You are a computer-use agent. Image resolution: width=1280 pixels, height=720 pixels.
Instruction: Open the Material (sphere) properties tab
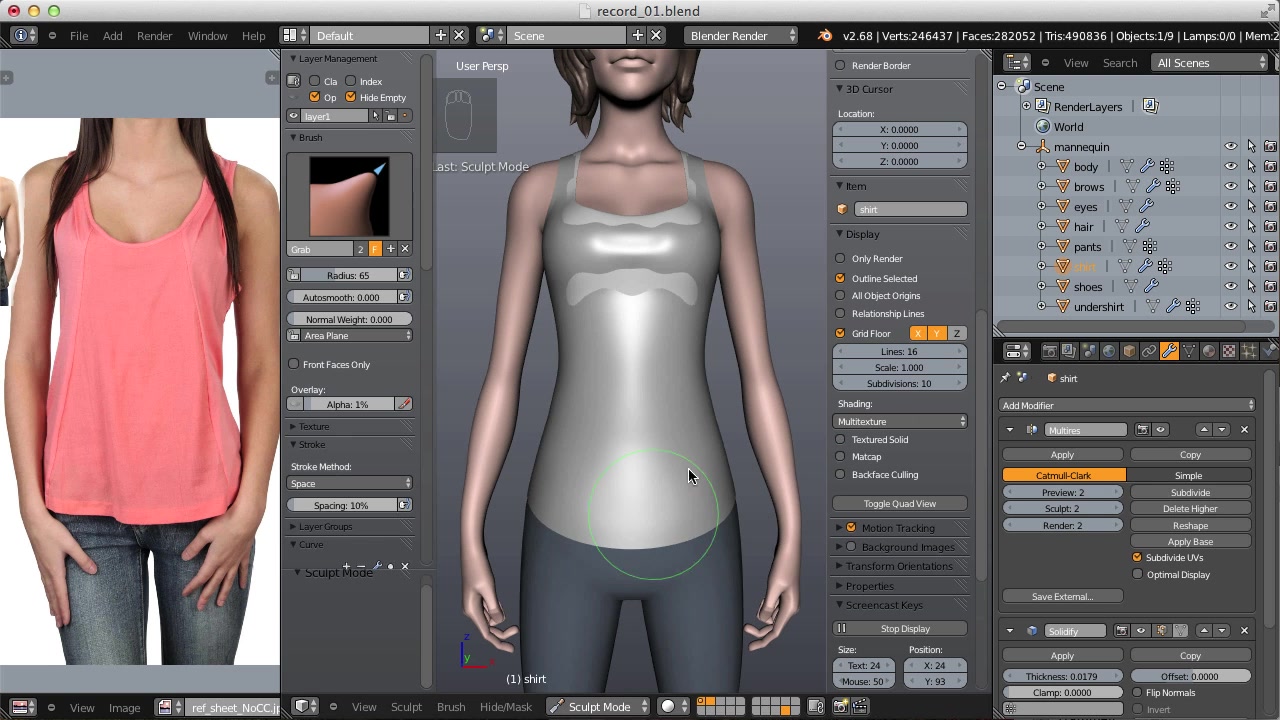coord(1209,351)
